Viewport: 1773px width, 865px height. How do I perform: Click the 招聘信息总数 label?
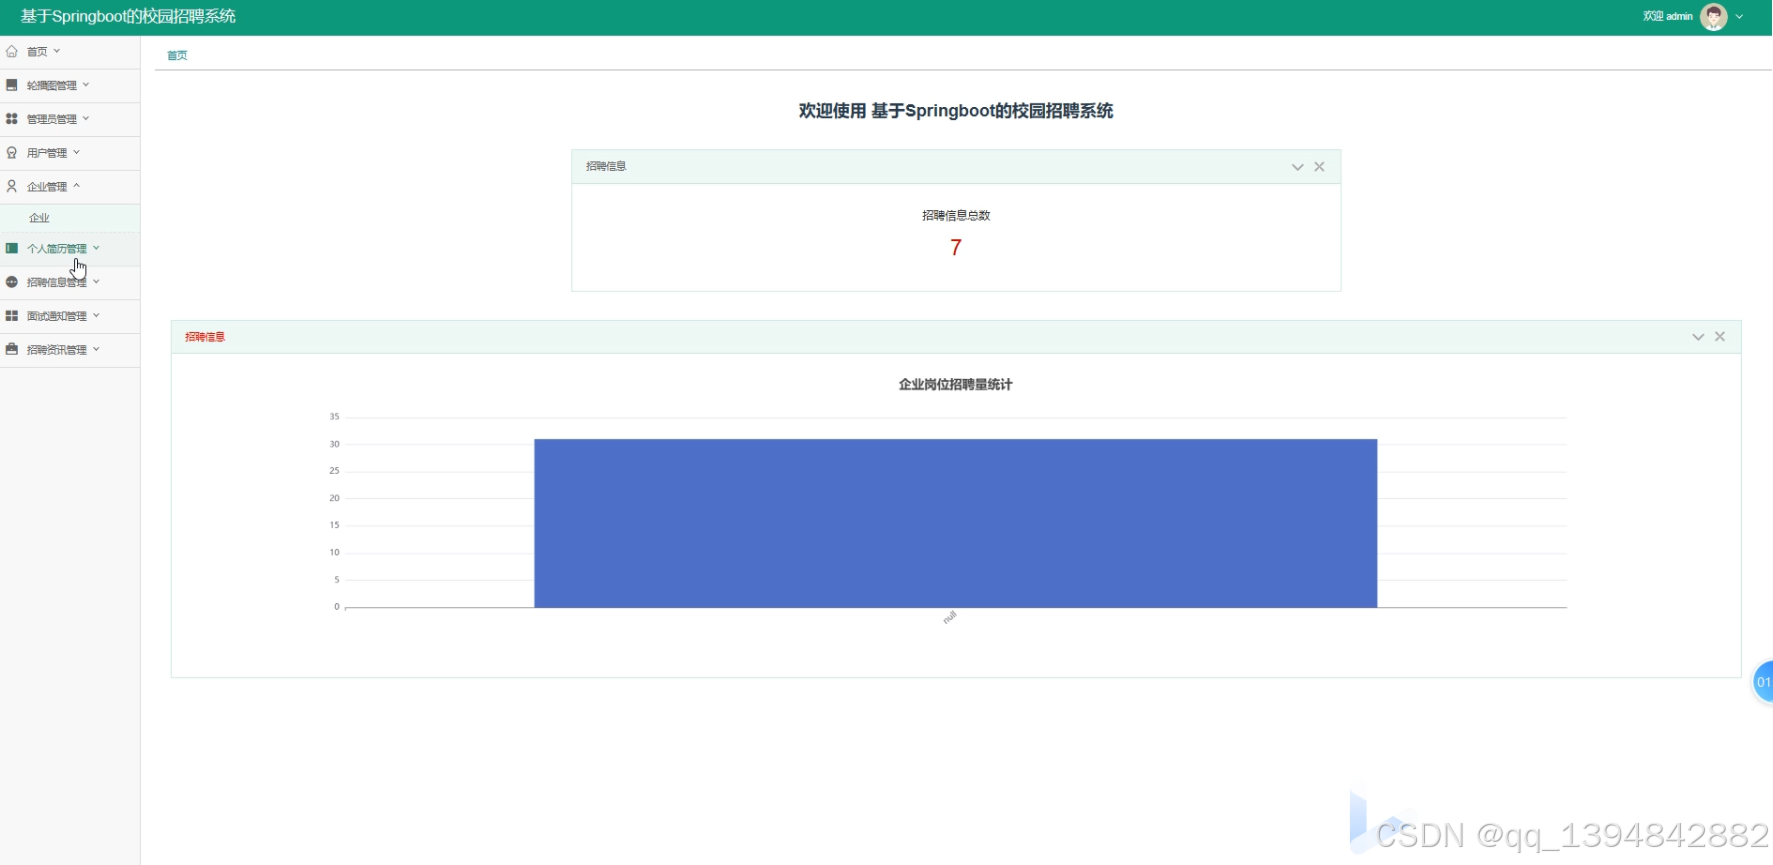[x=956, y=215]
